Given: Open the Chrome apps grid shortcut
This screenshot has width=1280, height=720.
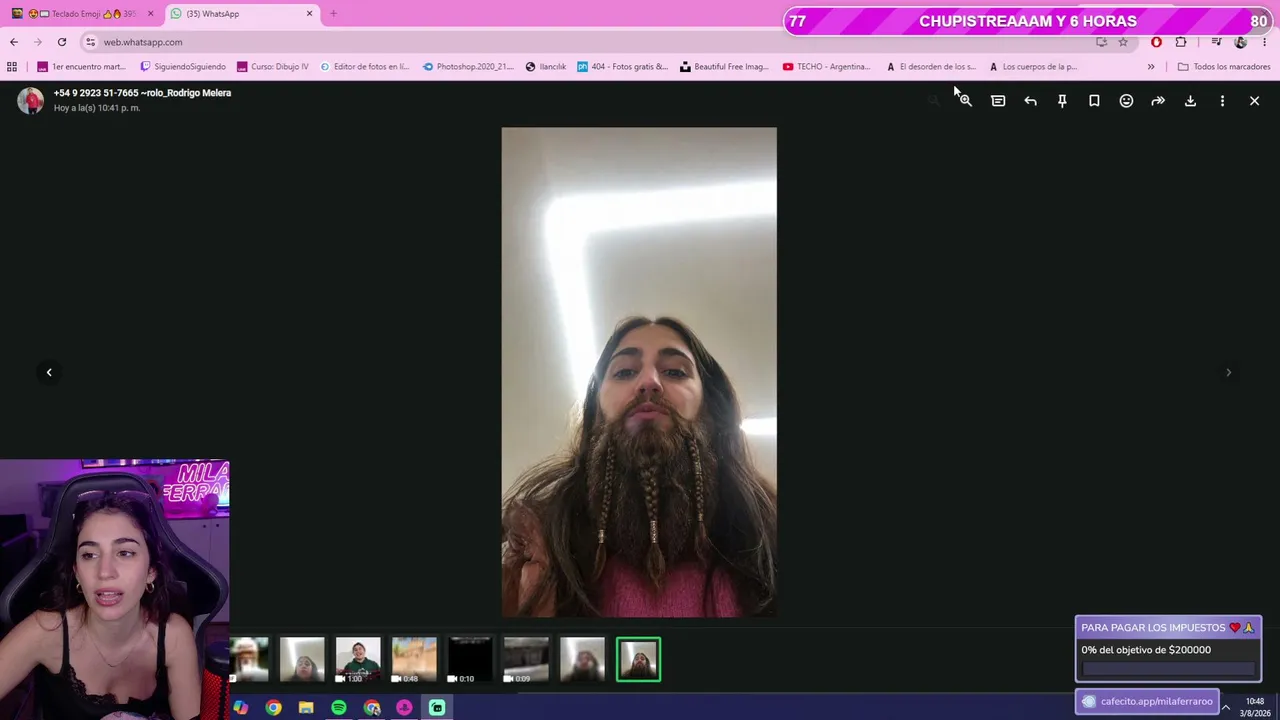Looking at the screenshot, I should click(12, 67).
